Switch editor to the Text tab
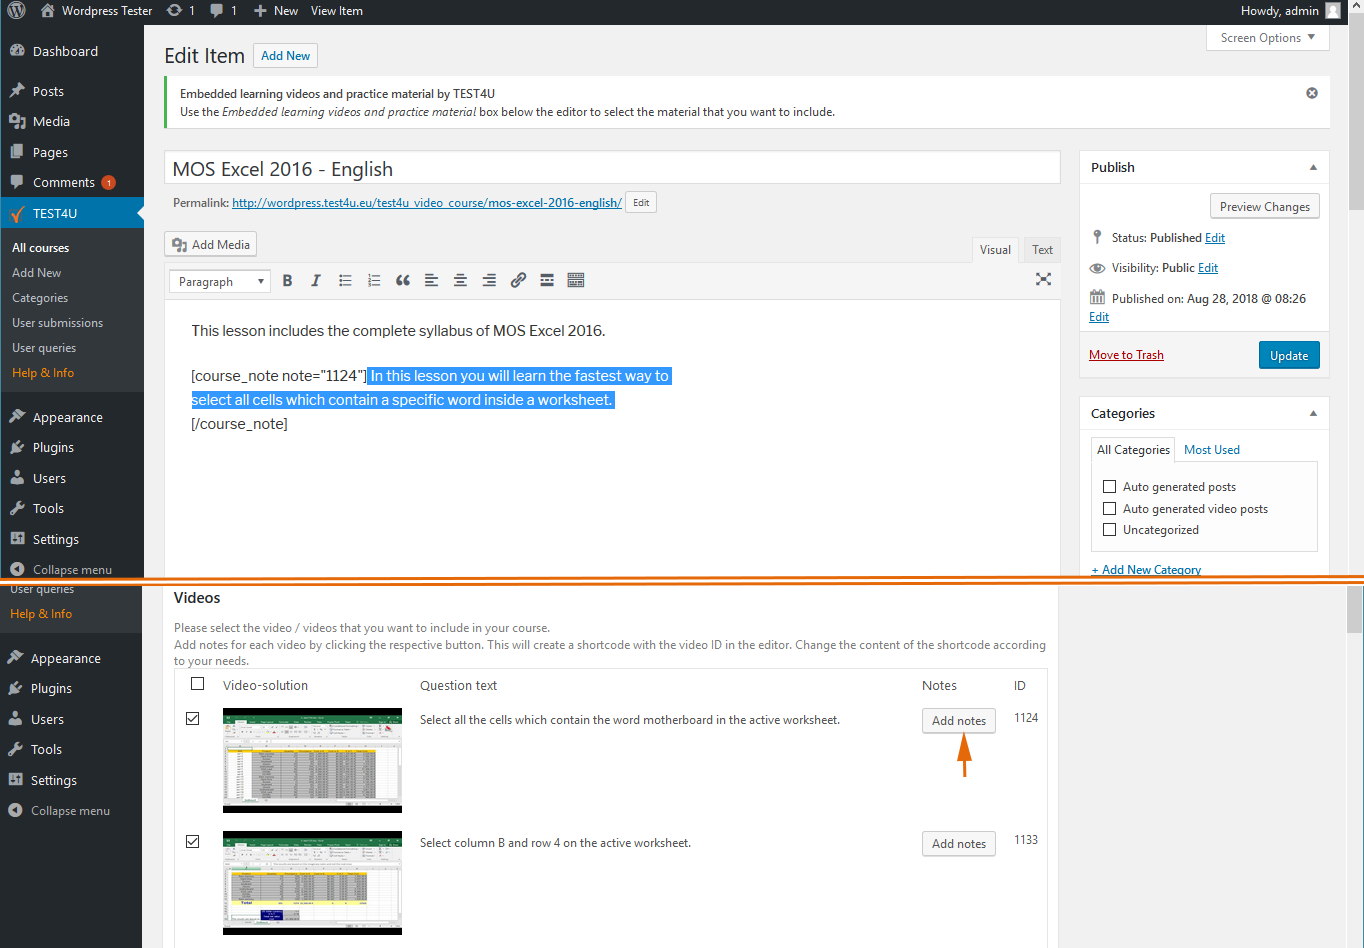This screenshot has width=1364, height=948. pyautogui.click(x=1042, y=250)
